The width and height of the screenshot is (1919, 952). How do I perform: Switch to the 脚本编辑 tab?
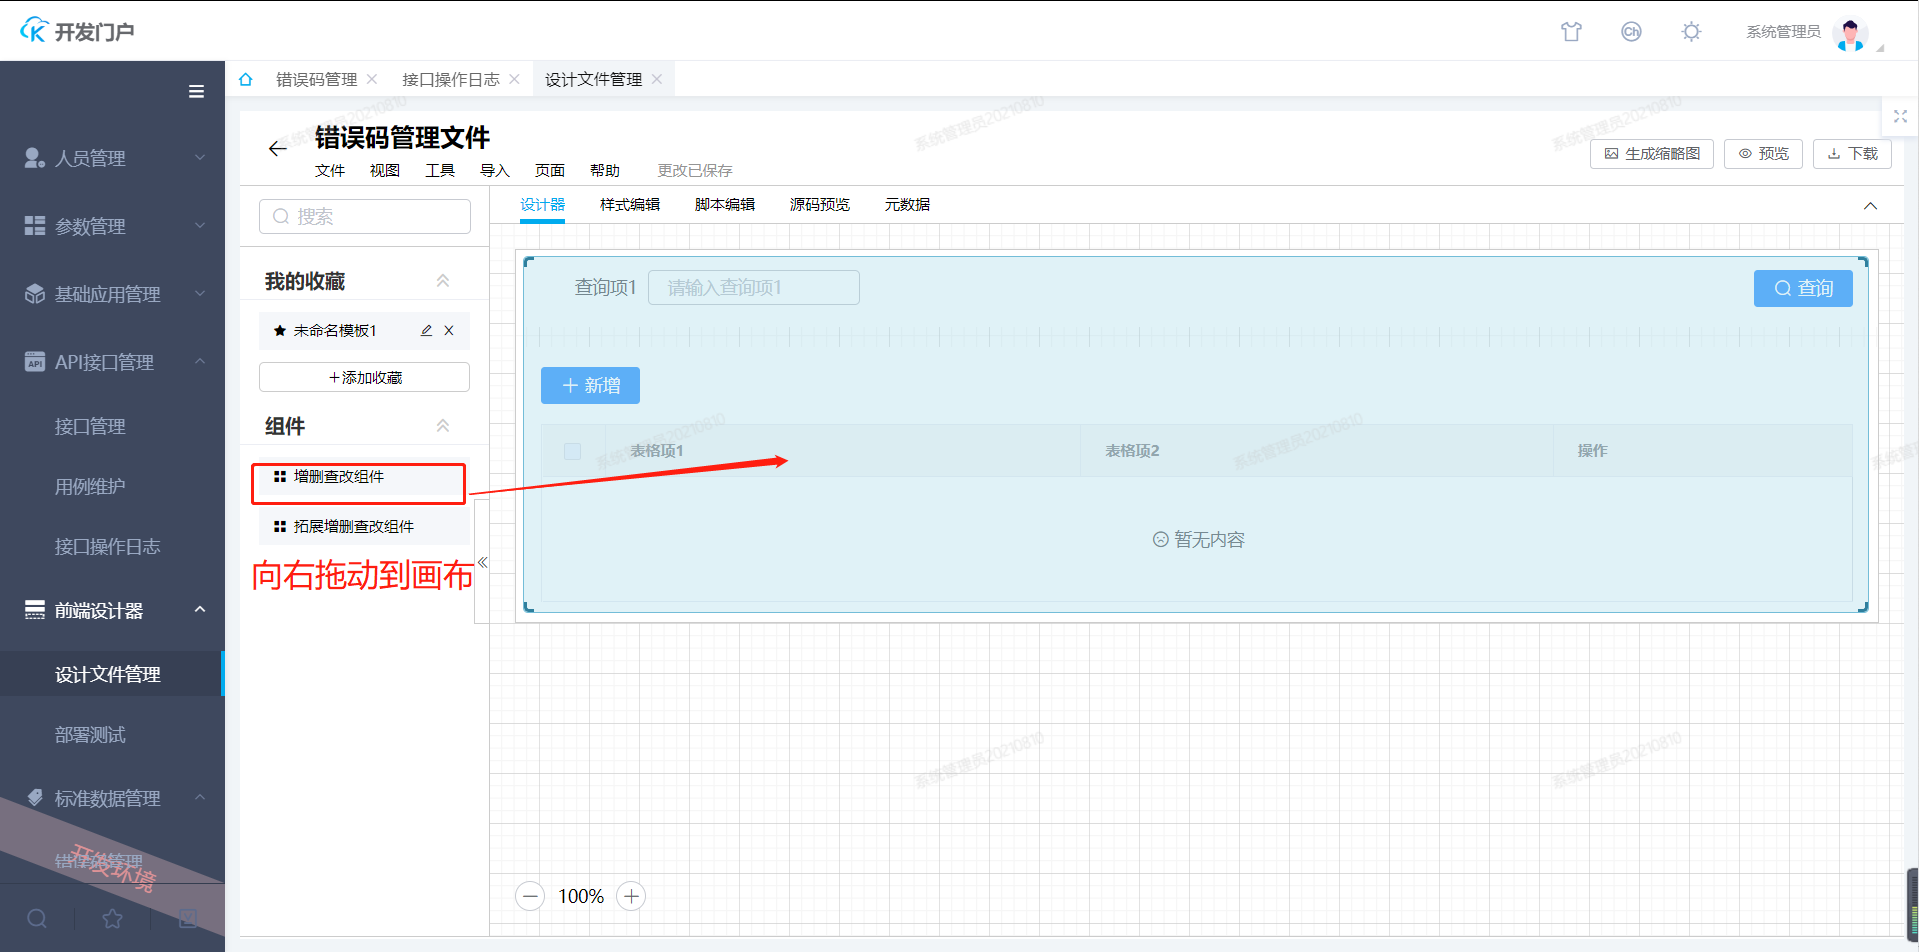click(x=725, y=205)
